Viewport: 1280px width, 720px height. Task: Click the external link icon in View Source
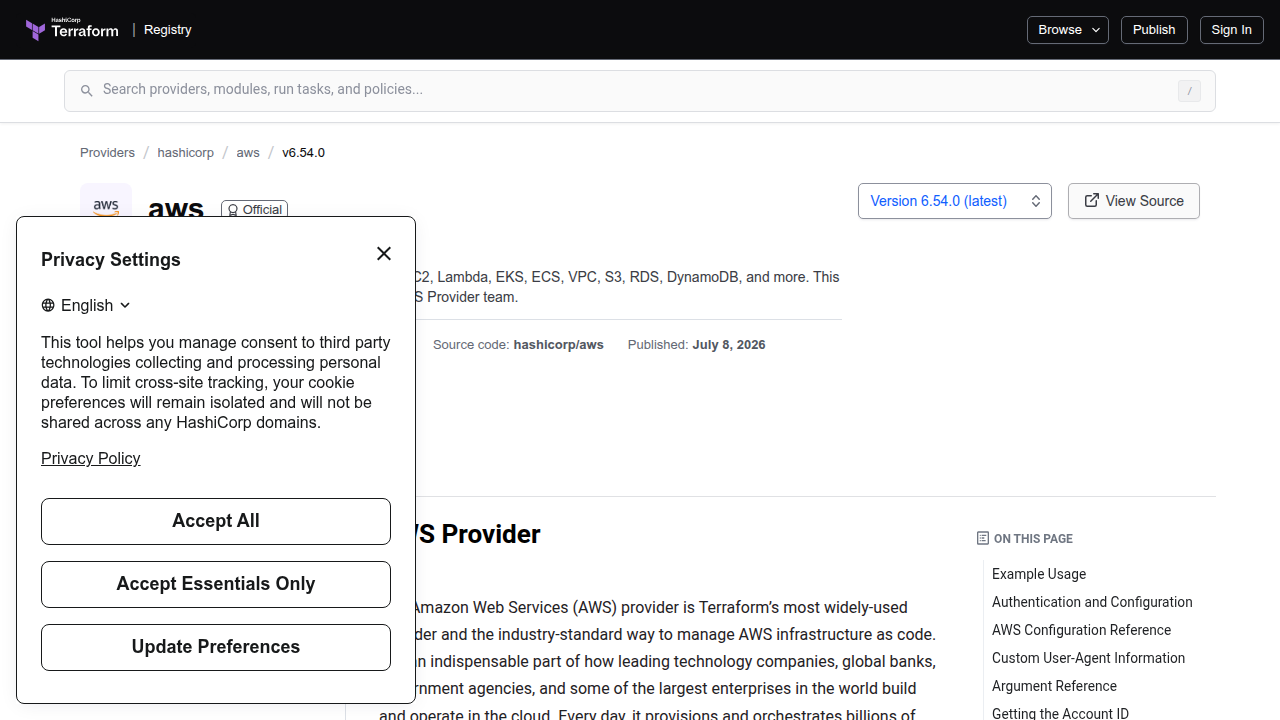click(x=1092, y=201)
